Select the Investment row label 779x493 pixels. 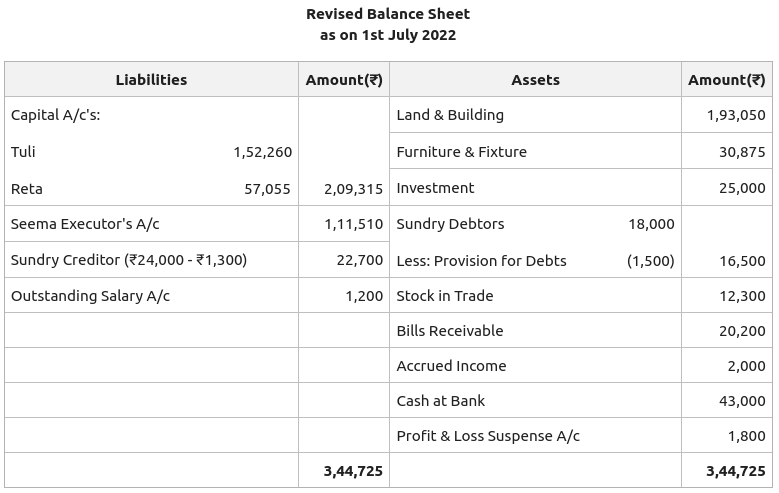click(435, 188)
